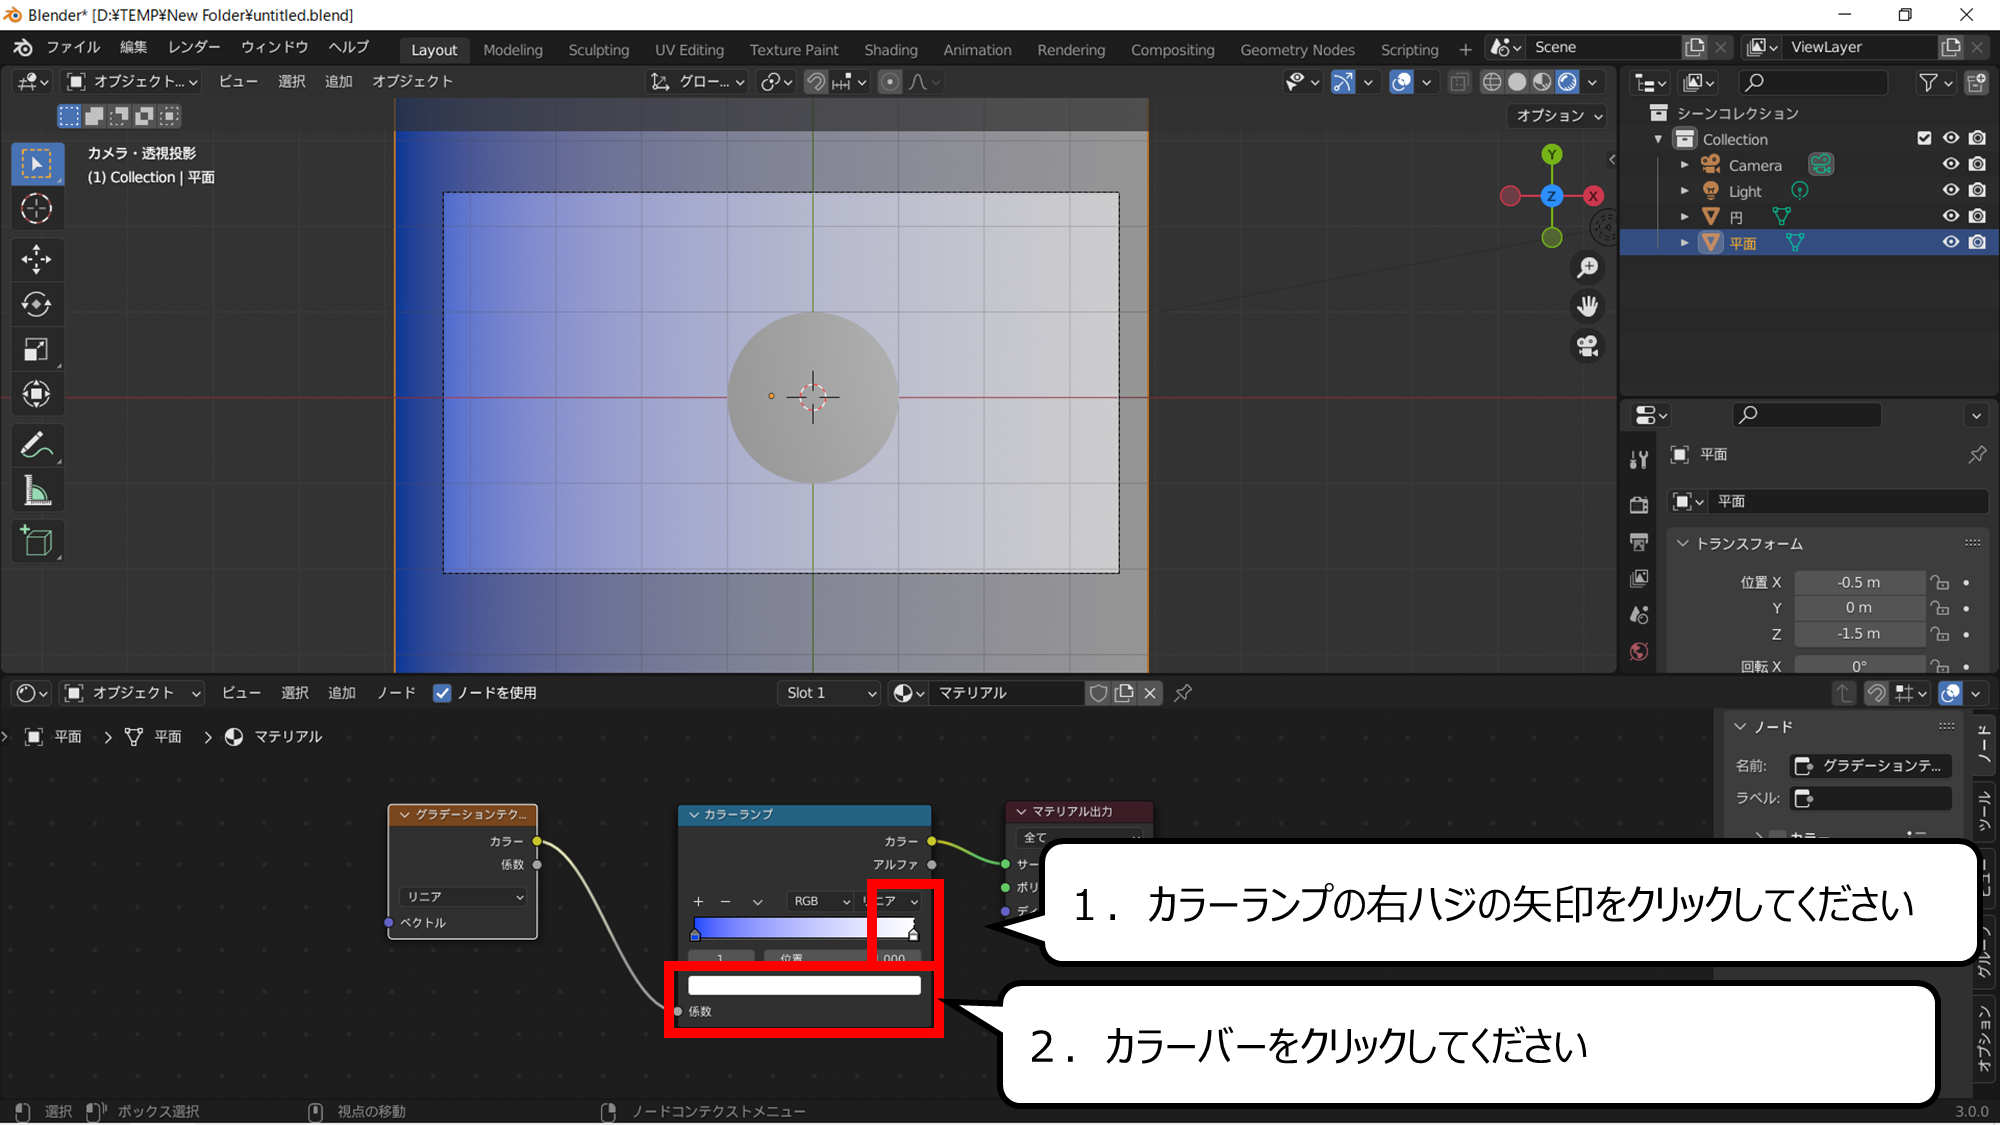Toggle X-ray display button
This screenshot has height=1125, width=2000.
tap(1459, 82)
